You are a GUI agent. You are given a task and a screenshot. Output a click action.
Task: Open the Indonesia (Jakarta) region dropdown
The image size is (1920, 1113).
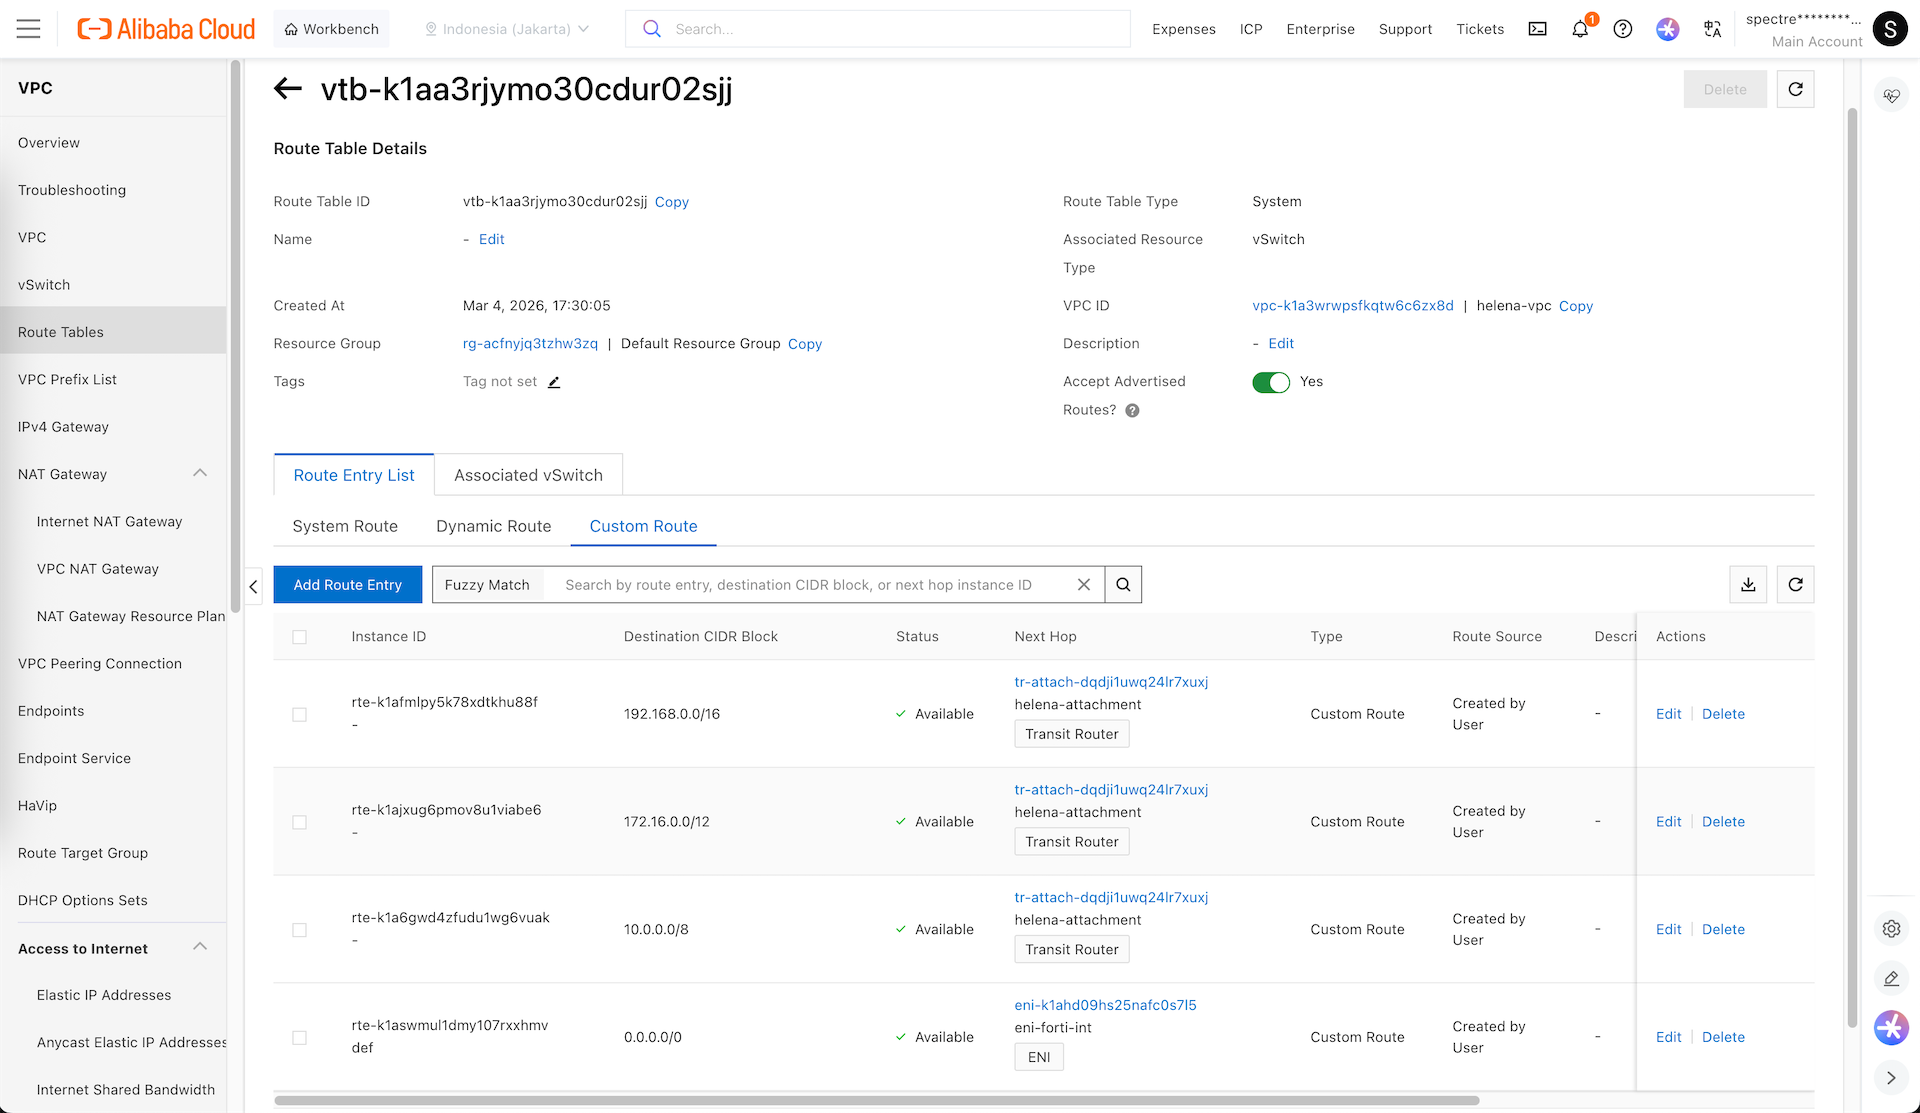507,29
